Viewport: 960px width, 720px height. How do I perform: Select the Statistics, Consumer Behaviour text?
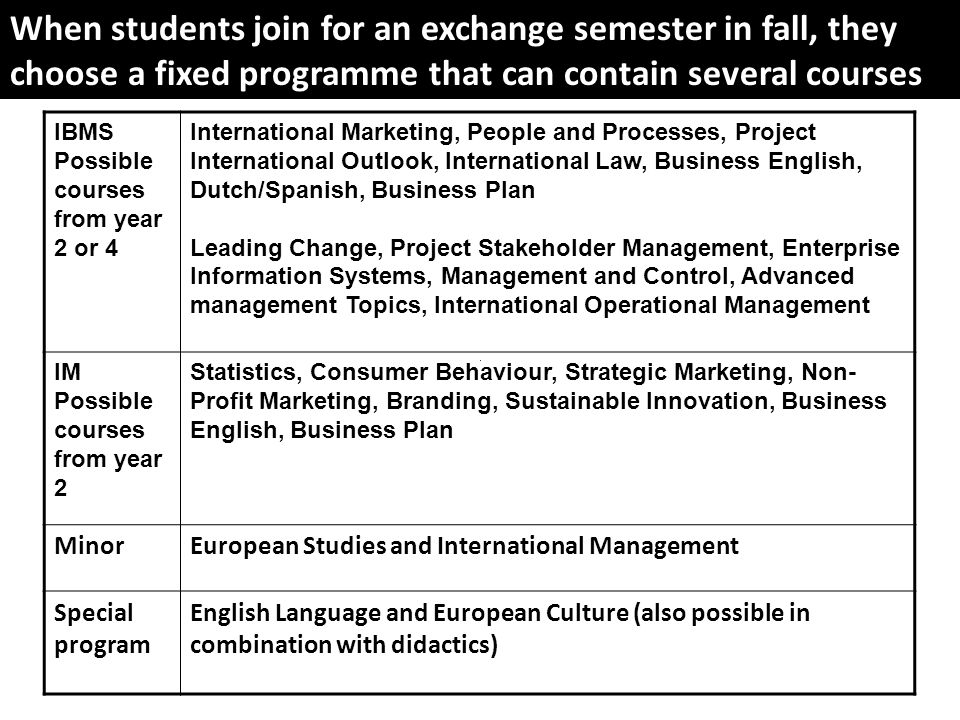[x=372, y=372]
